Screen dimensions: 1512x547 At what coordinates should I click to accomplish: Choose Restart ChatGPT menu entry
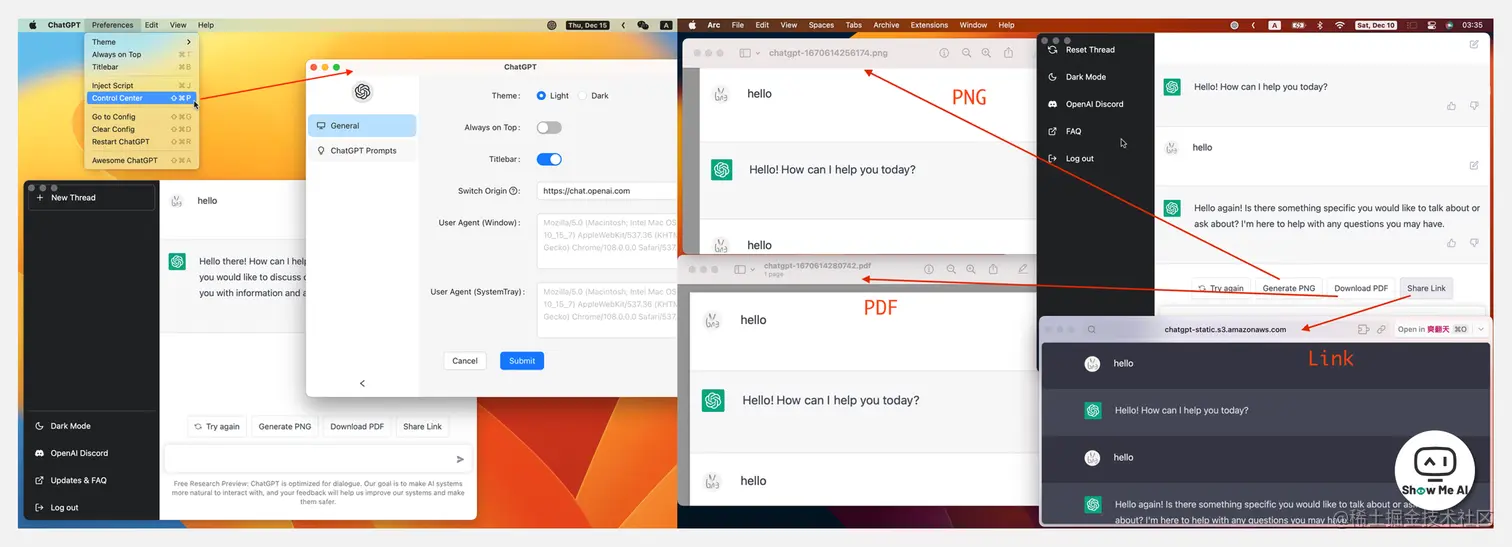pyautogui.click(x=143, y=142)
